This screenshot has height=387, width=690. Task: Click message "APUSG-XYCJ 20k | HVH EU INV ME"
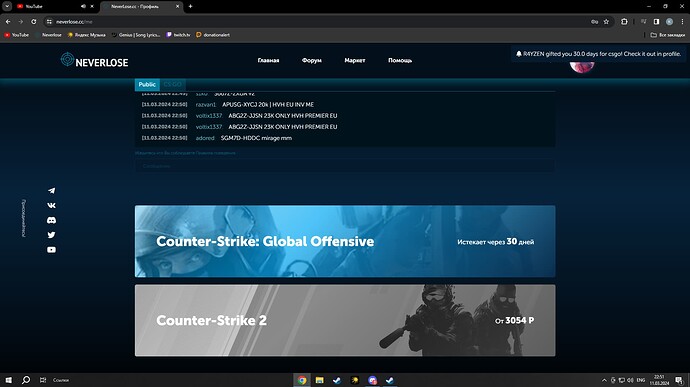(268, 105)
